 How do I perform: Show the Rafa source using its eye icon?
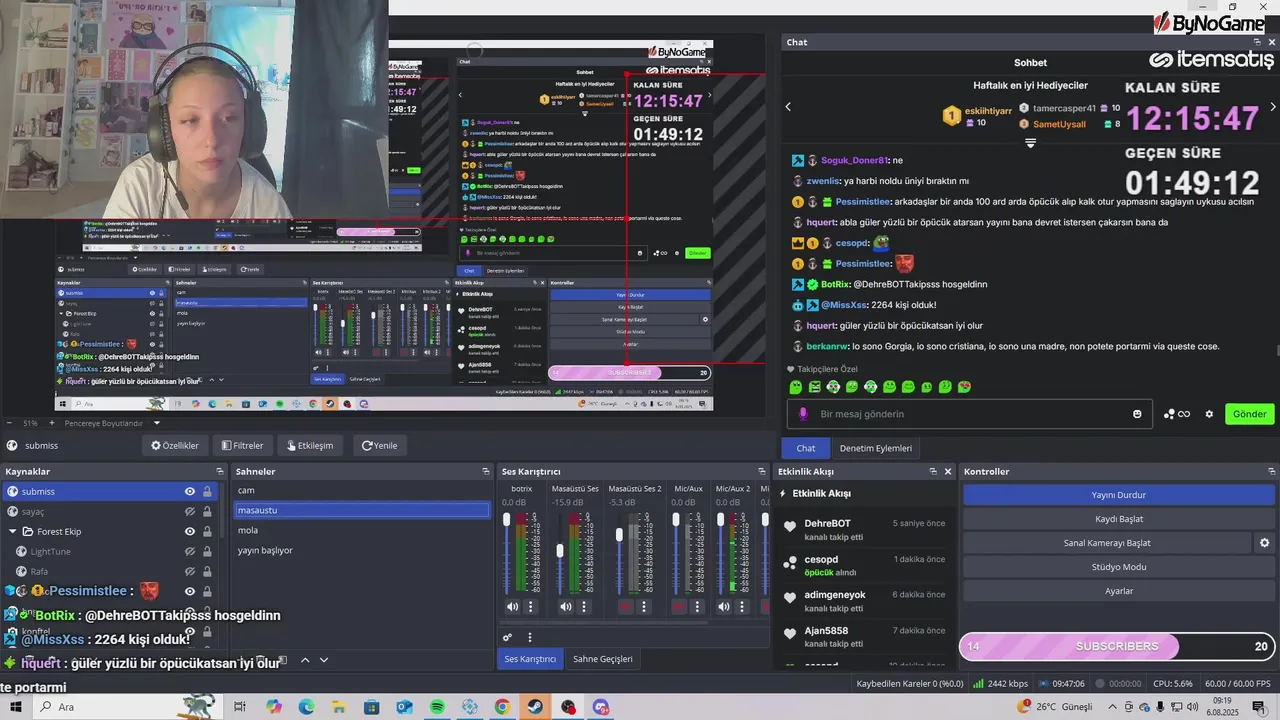tap(190, 571)
